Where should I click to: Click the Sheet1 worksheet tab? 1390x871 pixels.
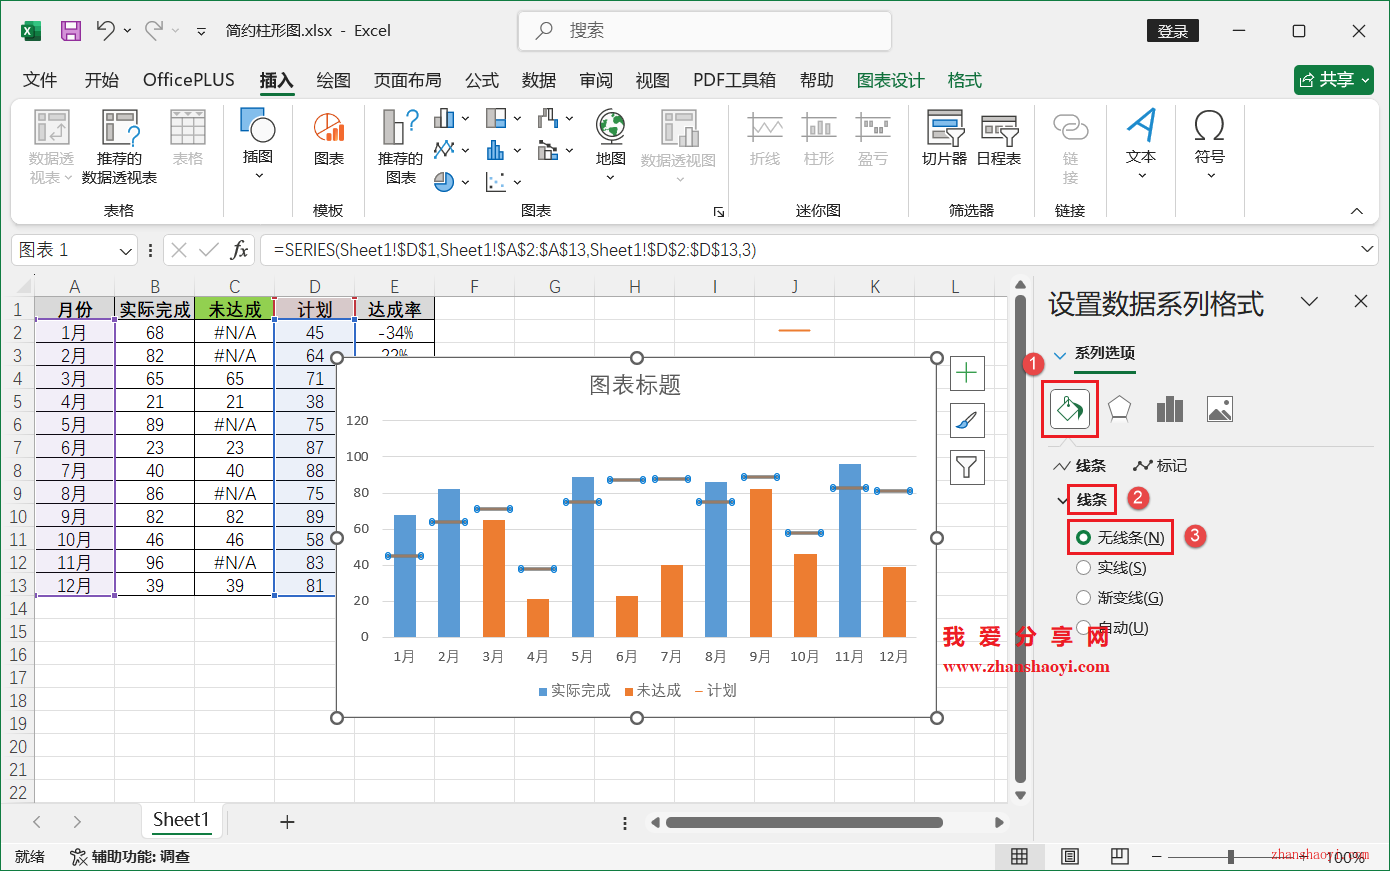pos(182,820)
